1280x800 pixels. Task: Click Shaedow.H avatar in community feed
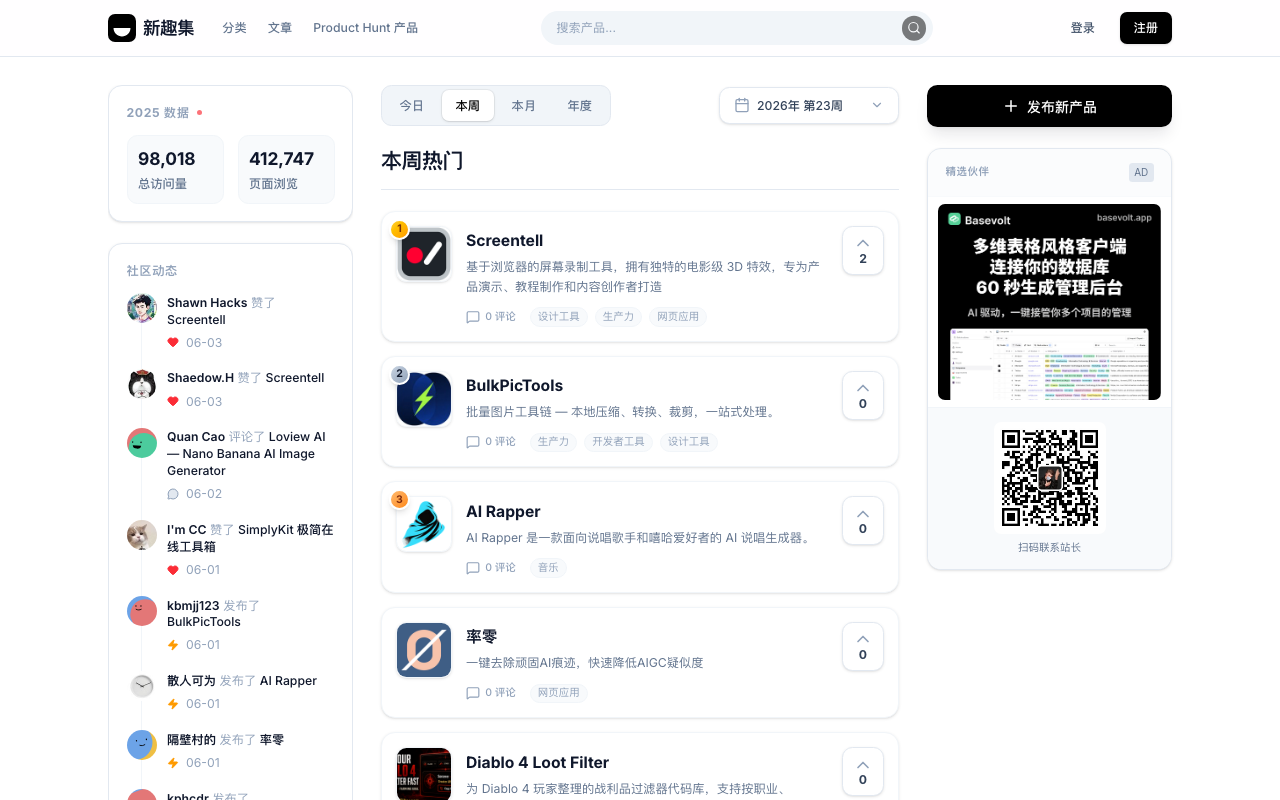click(142, 384)
